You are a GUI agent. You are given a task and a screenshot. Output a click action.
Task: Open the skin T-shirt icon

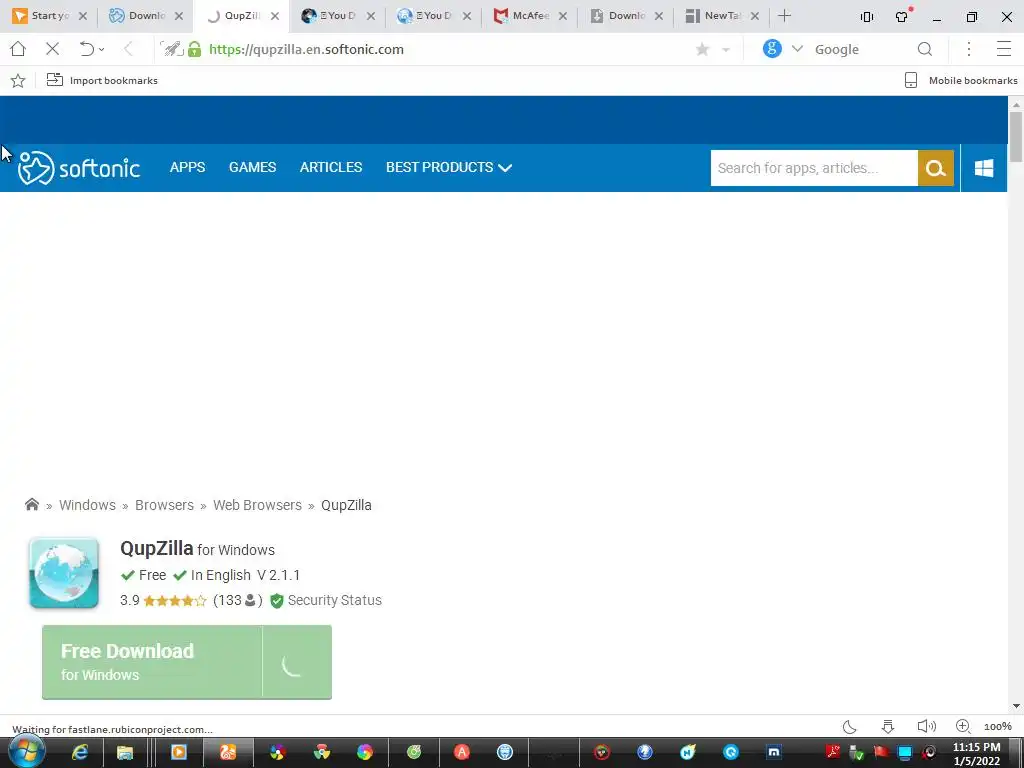click(x=903, y=16)
